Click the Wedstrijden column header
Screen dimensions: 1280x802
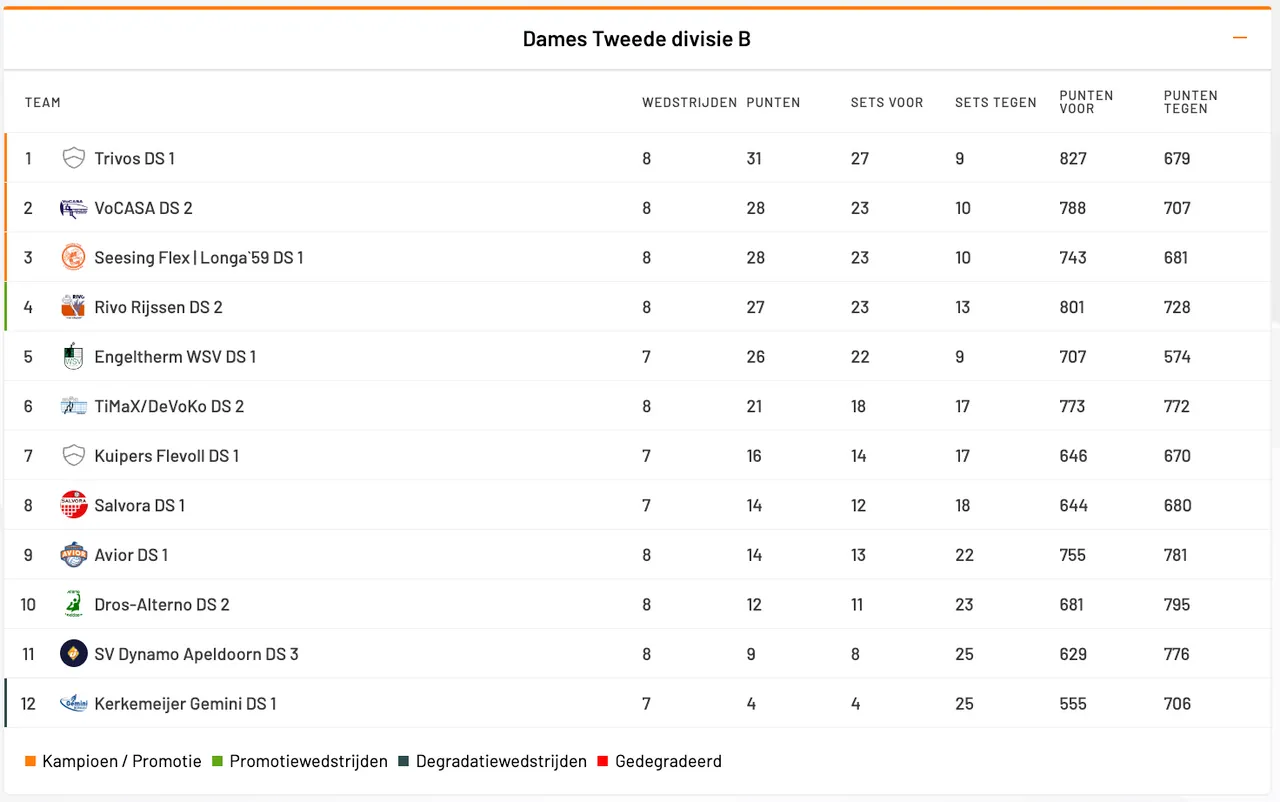(x=689, y=102)
